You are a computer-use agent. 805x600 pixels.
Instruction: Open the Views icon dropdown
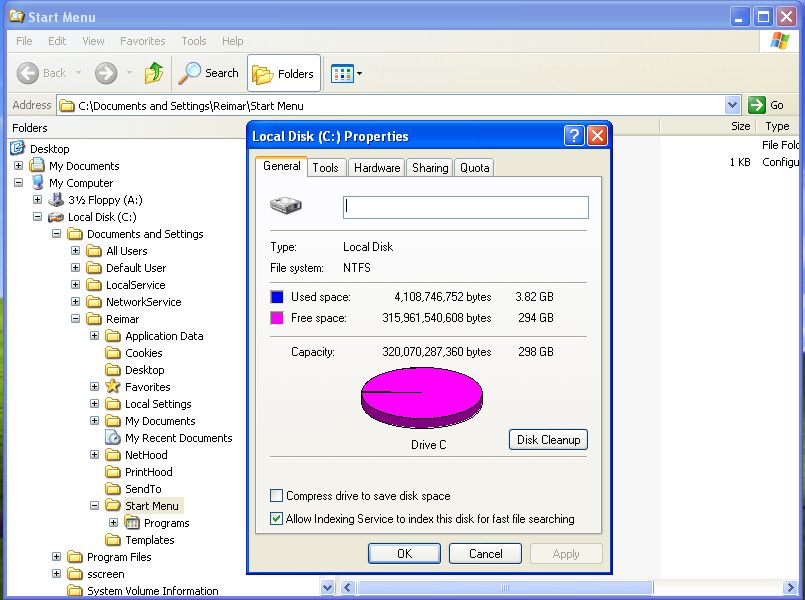pos(347,73)
